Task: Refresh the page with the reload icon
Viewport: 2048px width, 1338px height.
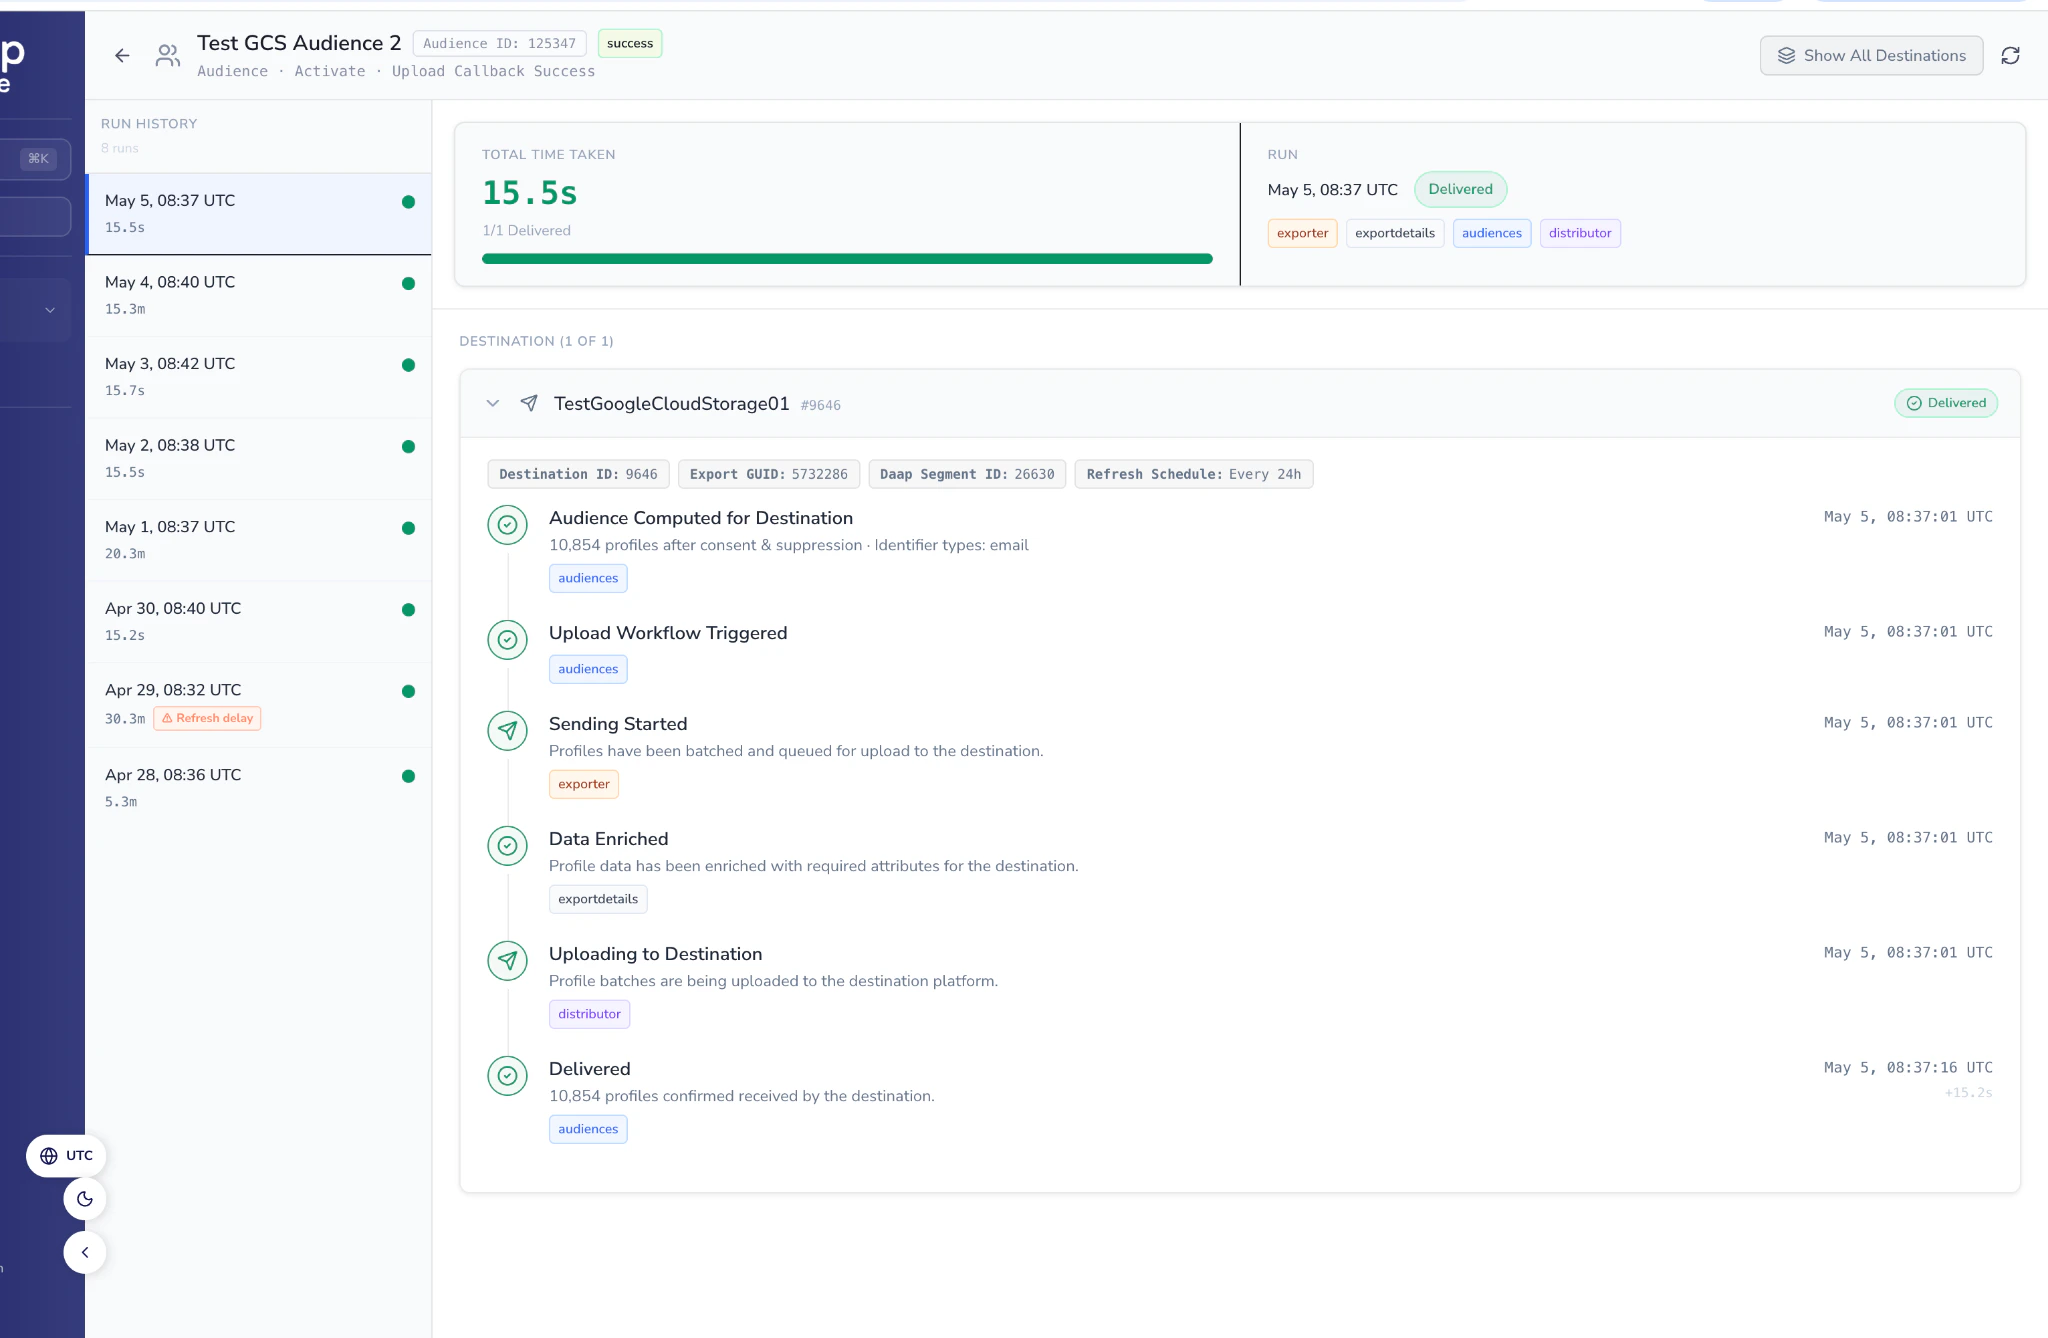Action: (2010, 56)
